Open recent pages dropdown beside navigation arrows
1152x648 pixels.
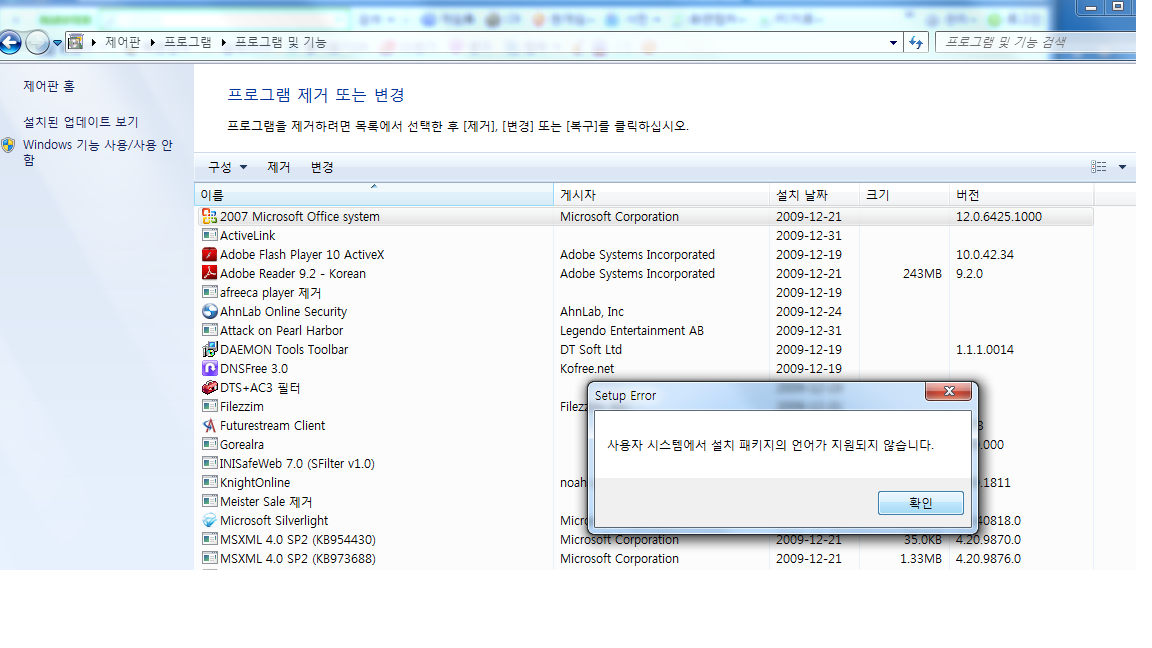(57, 43)
